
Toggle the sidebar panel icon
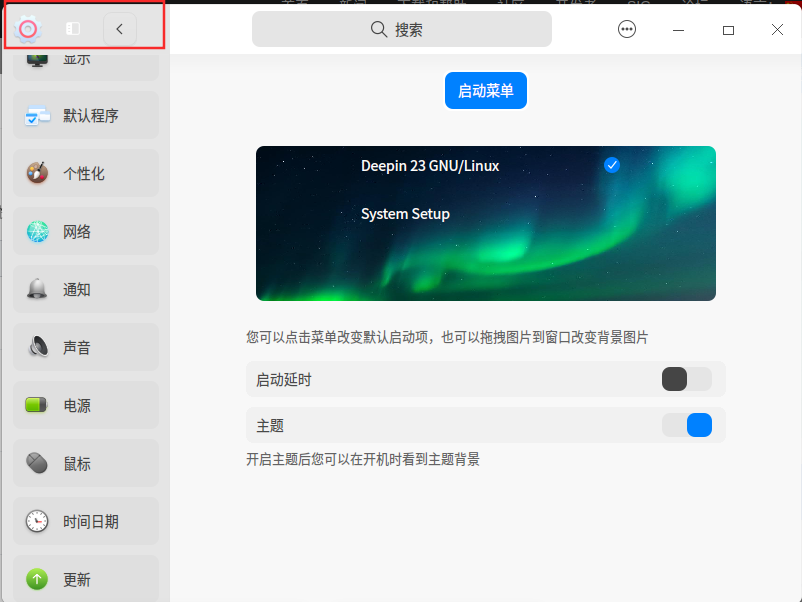coord(73,29)
